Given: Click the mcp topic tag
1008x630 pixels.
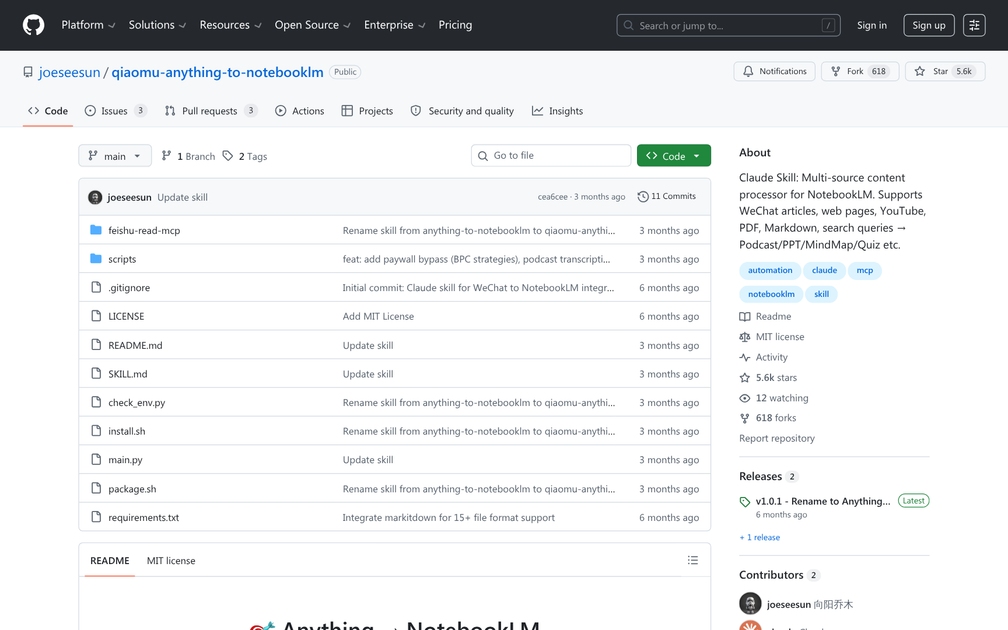Looking at the screenshot, I should coord(865,271).
